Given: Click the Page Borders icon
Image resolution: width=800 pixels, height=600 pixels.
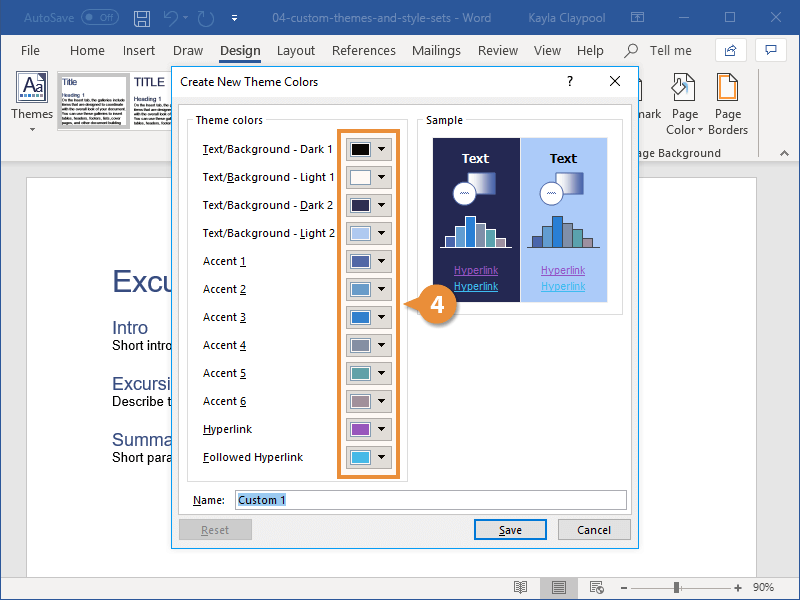Looking at the screenshot, I should (x=727, y=87).
